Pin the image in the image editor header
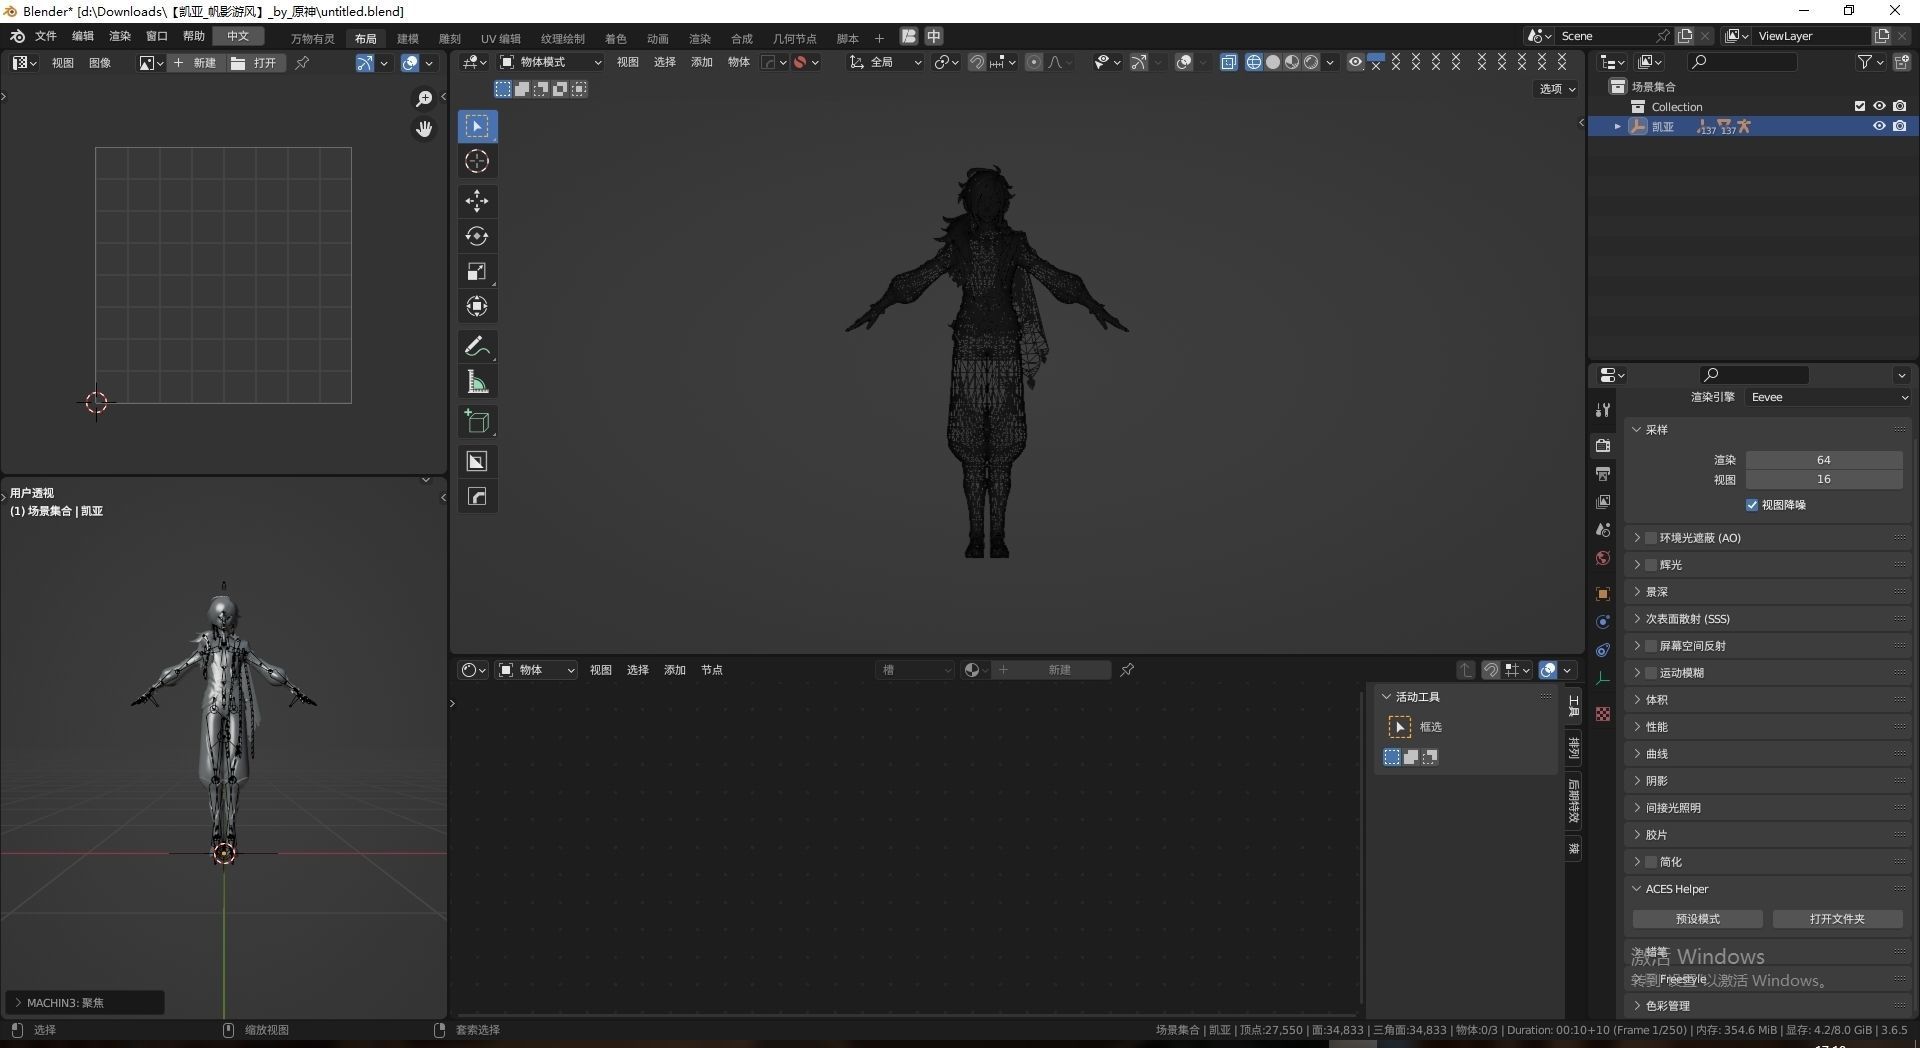Screen dimensions: 1920x1048 (x=302, y=62)
